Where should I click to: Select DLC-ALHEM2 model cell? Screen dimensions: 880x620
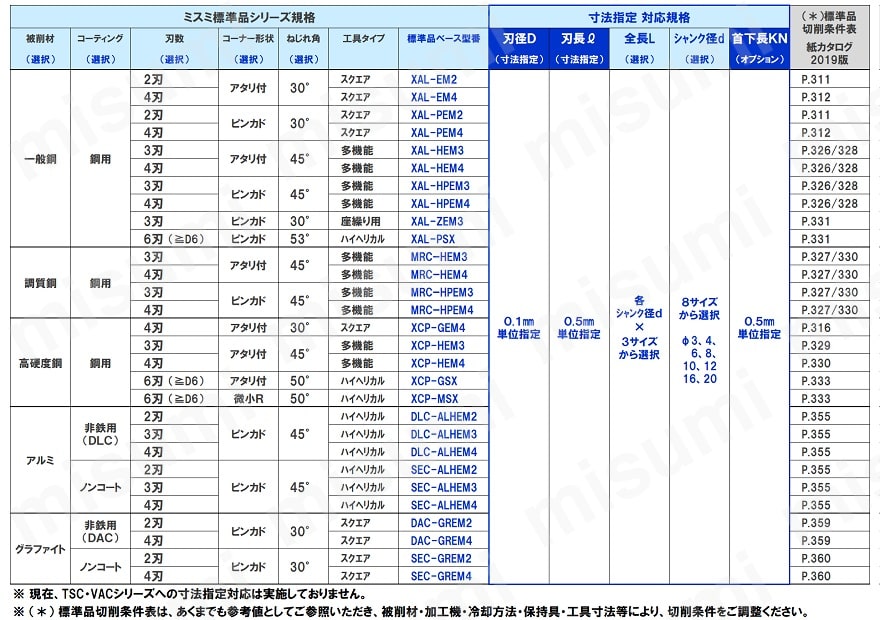[x=443, y=417]
